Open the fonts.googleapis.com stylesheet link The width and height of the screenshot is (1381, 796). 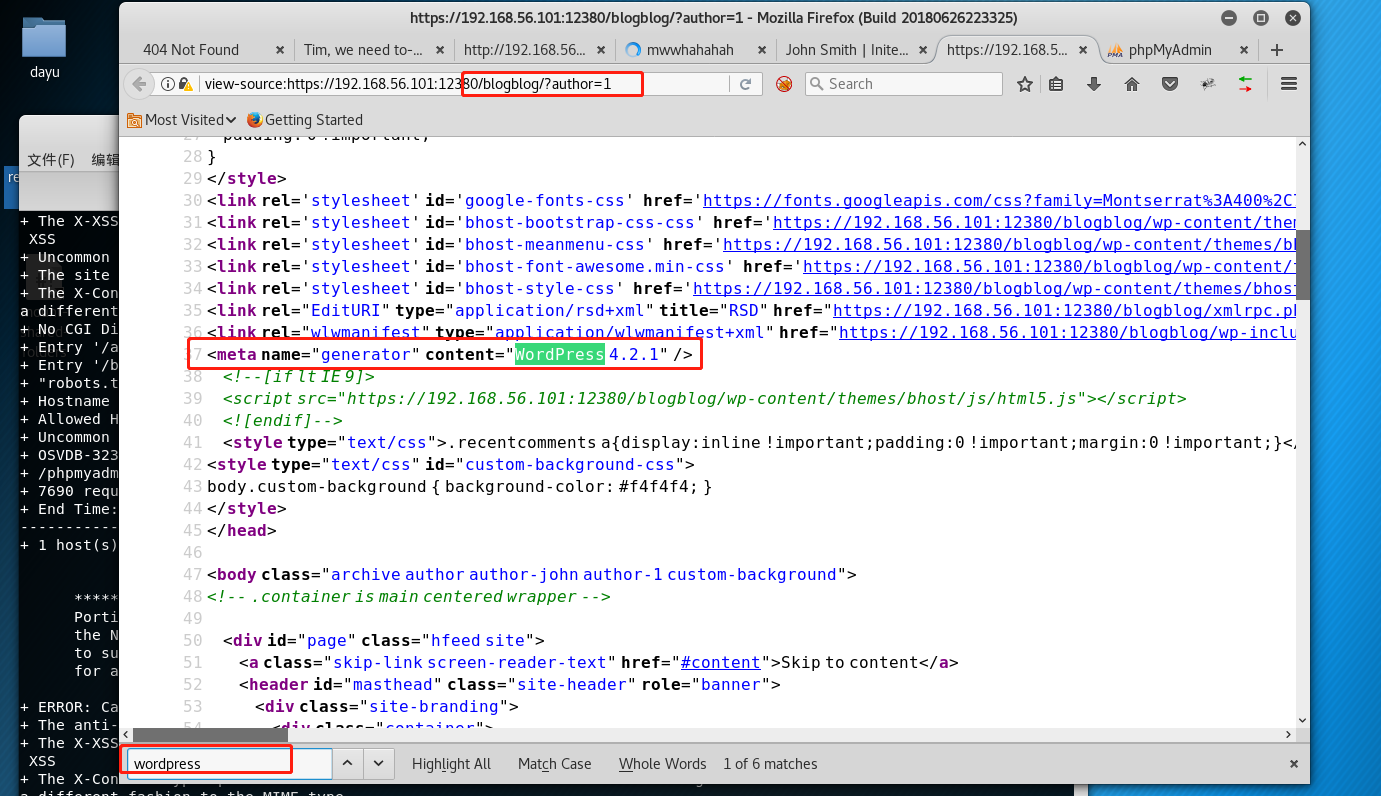click(1000, 200)
